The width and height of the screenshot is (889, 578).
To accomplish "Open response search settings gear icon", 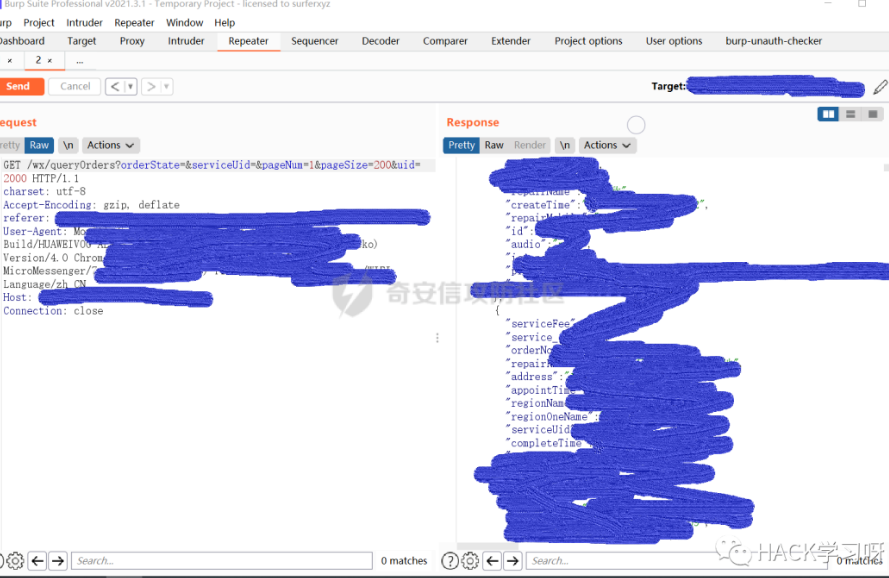I will (470, 561).
